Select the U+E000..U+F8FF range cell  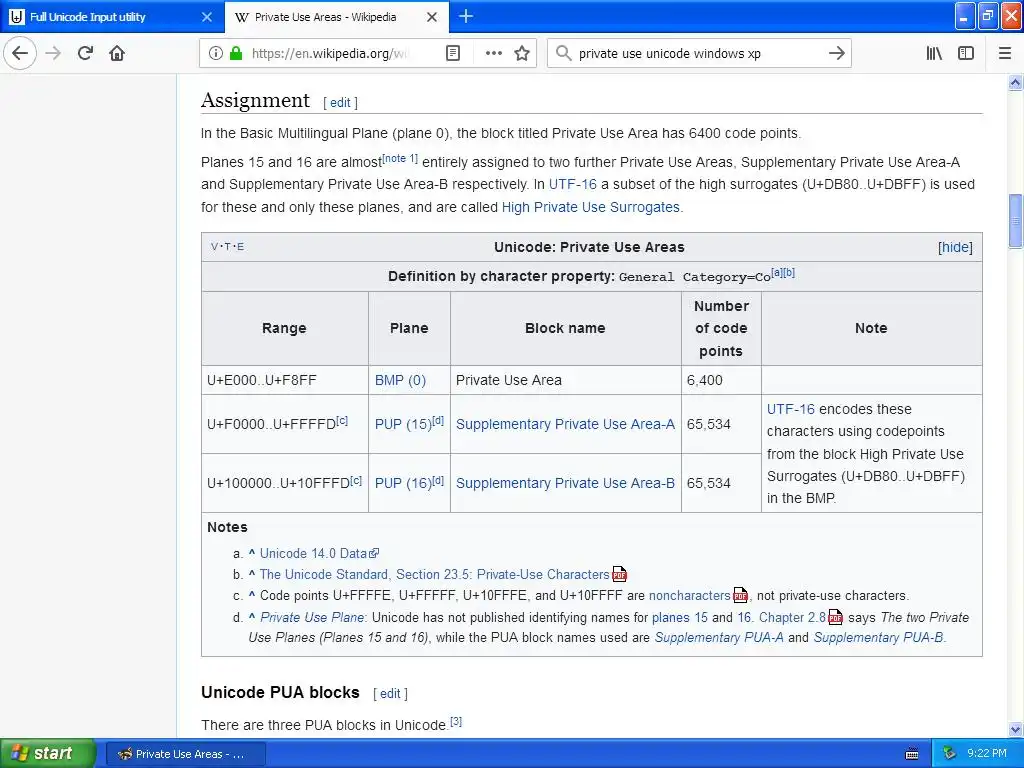point(285,380)
